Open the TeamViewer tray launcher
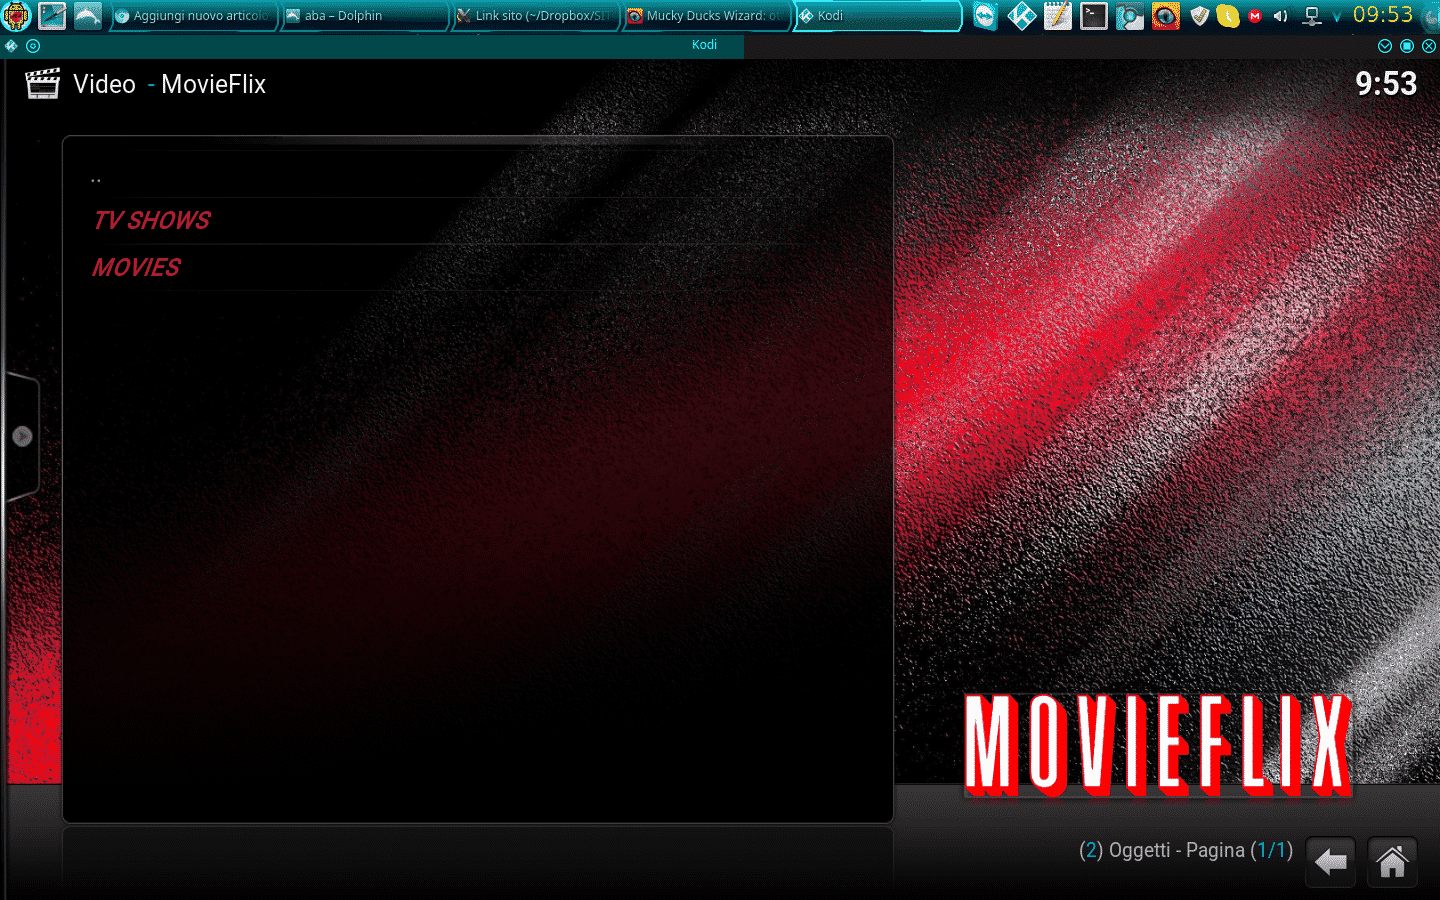This screenshot has width=1440, height=900. [986, 16]
